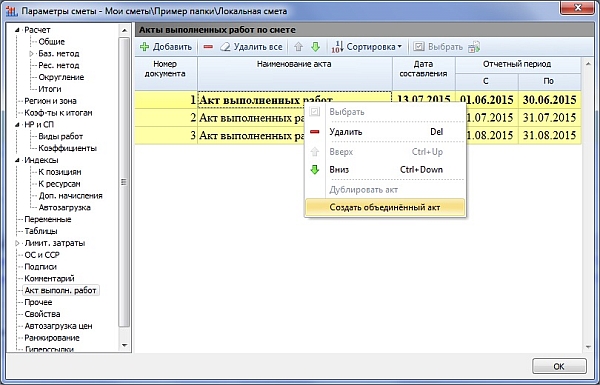Viewport: 600px width, 385px height.
Task: Choose Создать объединённый акт from context menu
Action: tap(385, 207)
